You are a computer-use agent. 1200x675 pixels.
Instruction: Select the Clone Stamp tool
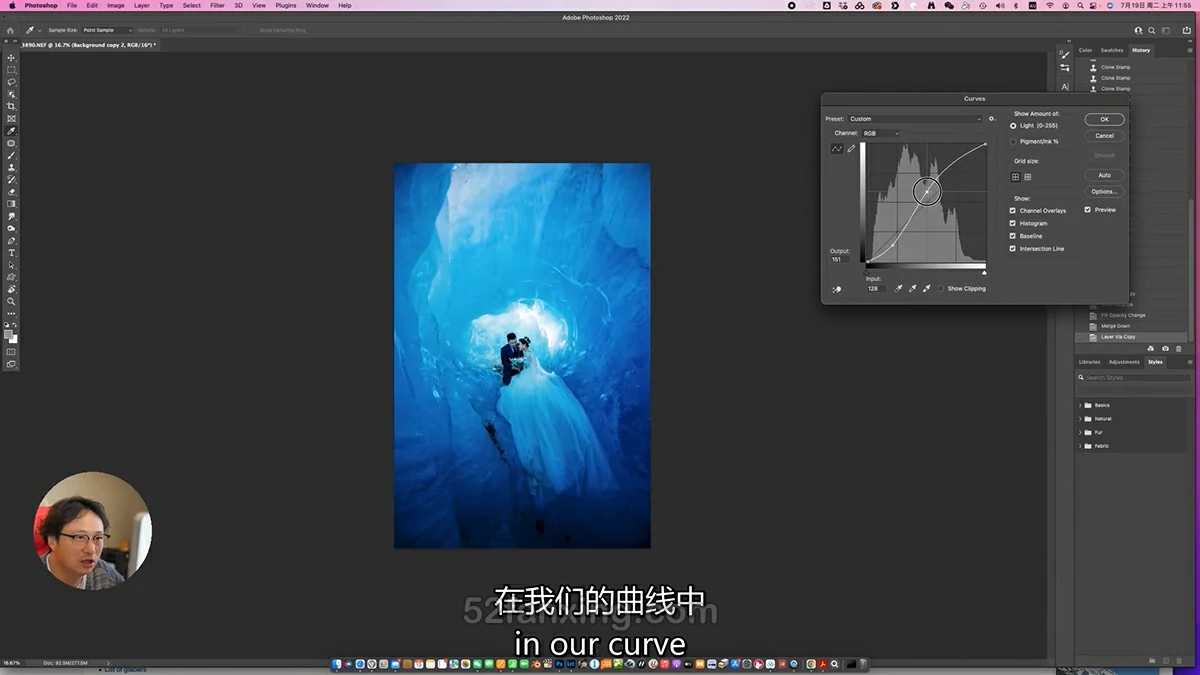click(12, 167)
